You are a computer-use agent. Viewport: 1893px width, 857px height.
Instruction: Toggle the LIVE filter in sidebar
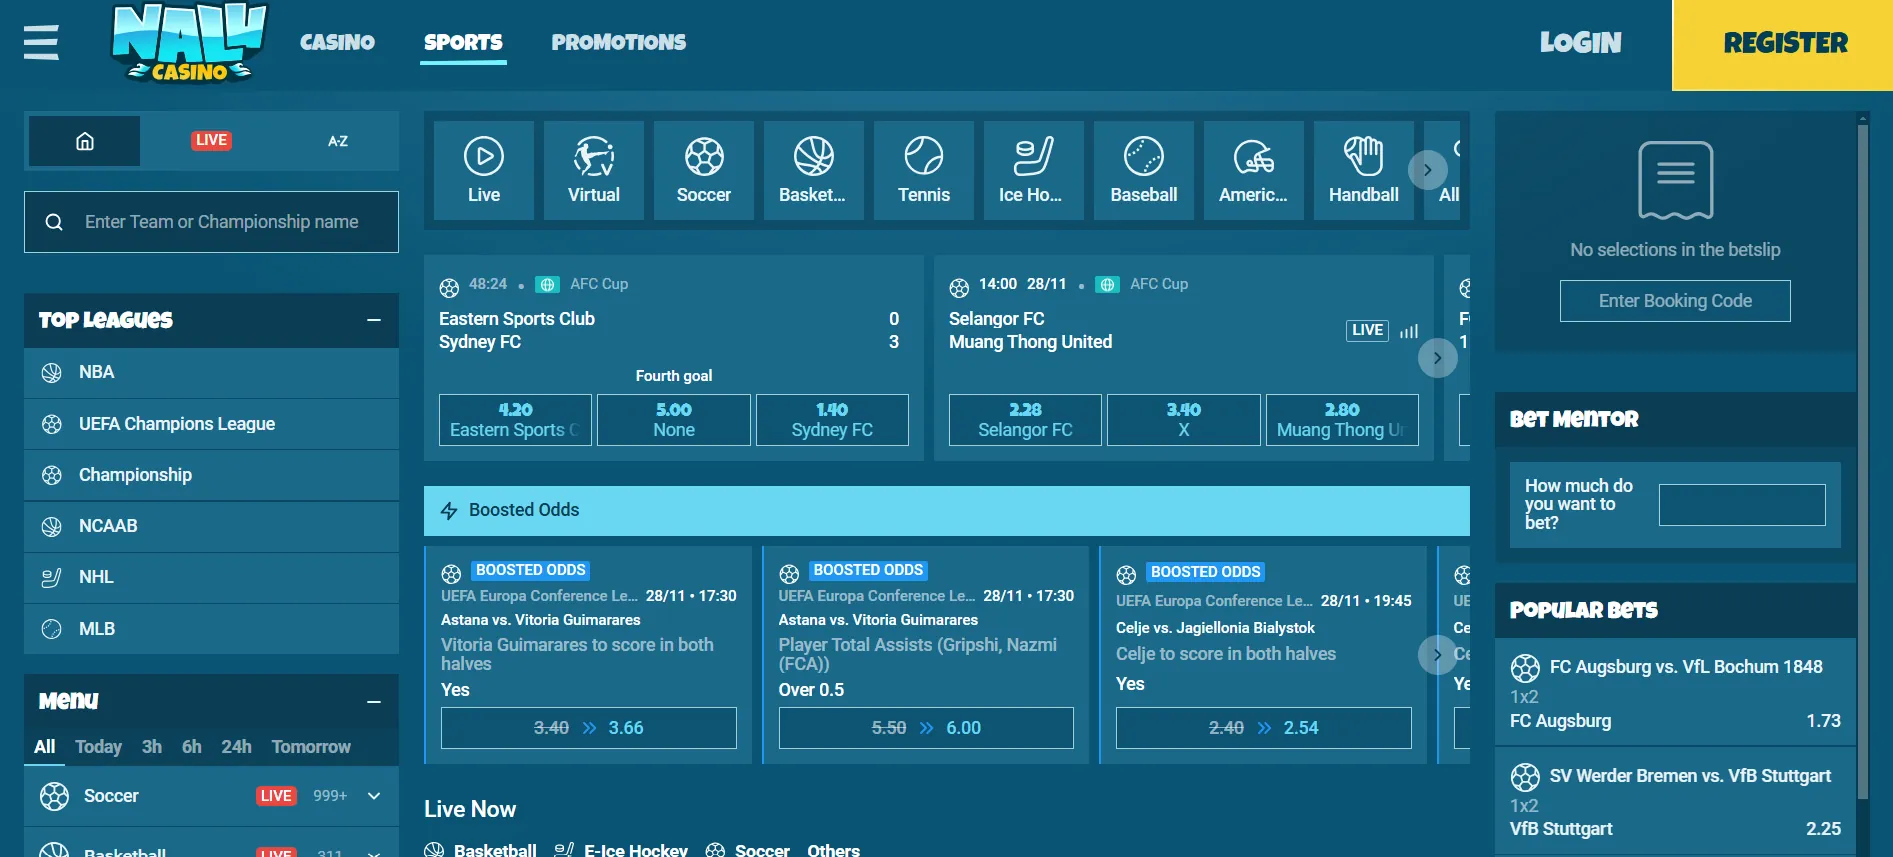(211, 141)
